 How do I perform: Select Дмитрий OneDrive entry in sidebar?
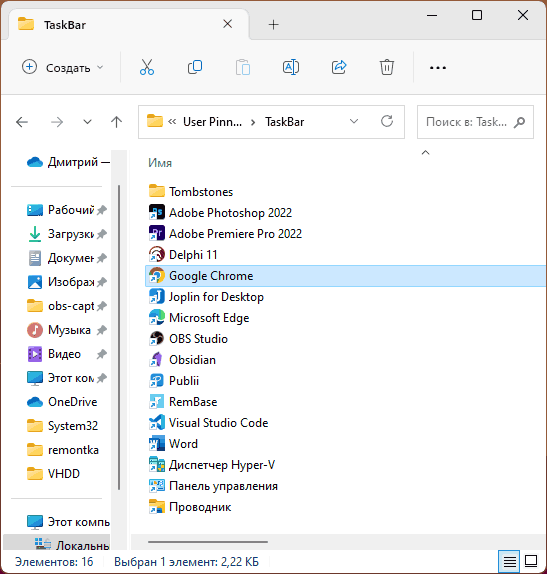point(67,161)
